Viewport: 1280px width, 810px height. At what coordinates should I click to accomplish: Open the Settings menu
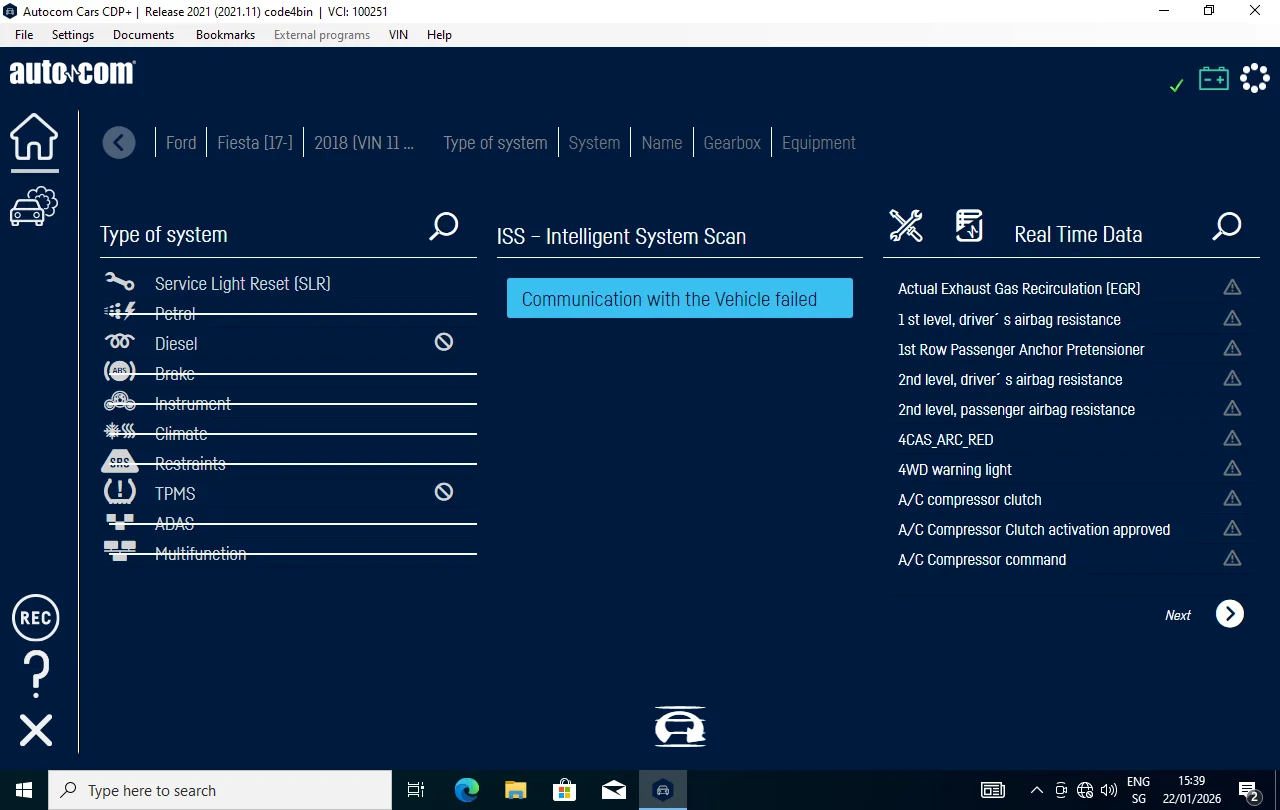click(x=73, y=35)
